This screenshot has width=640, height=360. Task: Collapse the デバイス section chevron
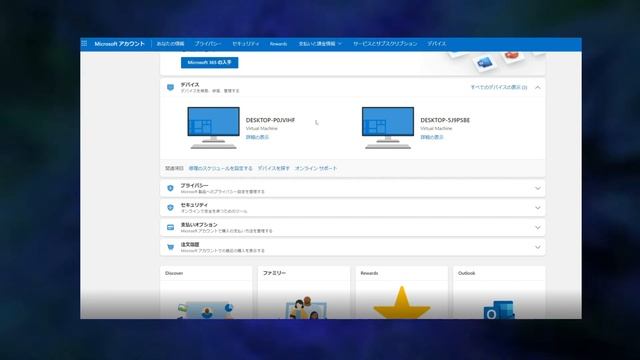click(538, 87)
